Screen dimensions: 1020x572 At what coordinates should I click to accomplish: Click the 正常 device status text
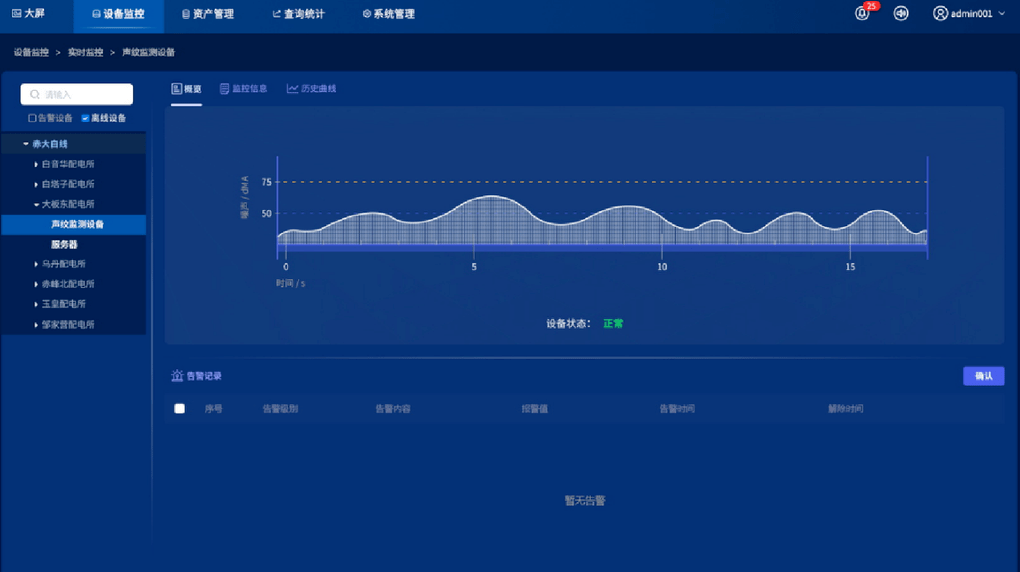[613, 323]
